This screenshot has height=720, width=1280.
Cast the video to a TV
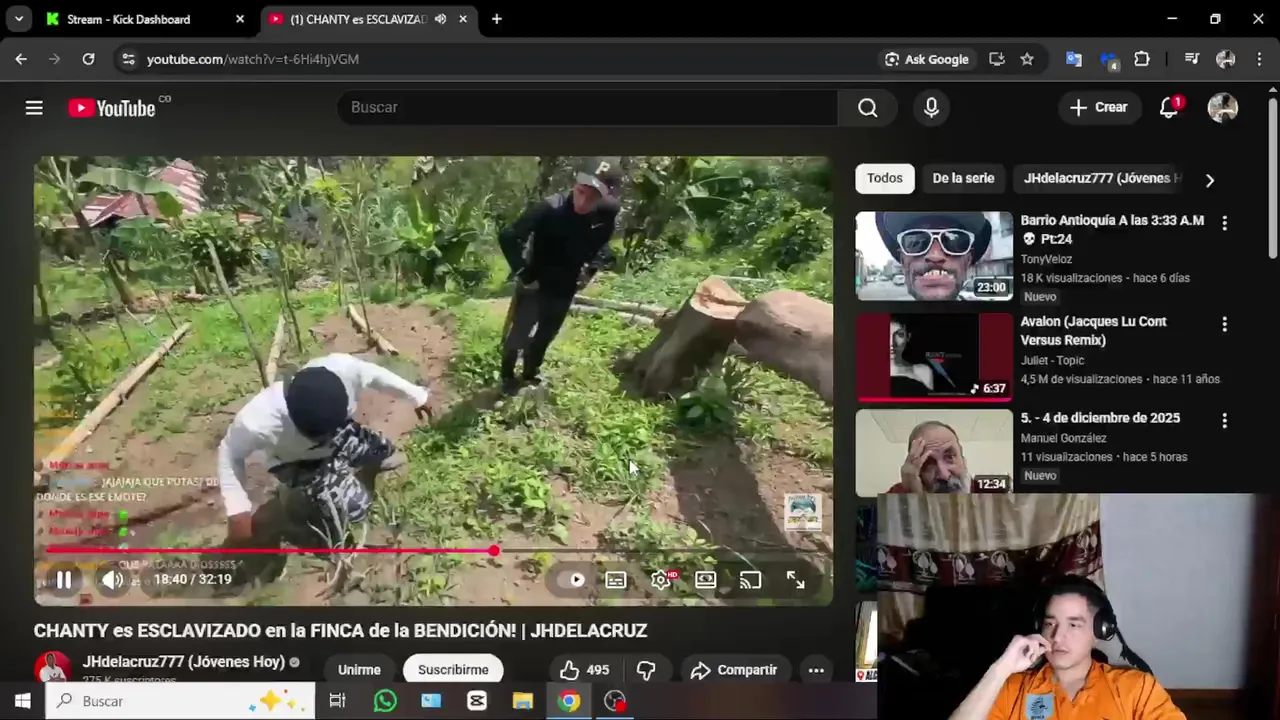[x=750, y=580]
